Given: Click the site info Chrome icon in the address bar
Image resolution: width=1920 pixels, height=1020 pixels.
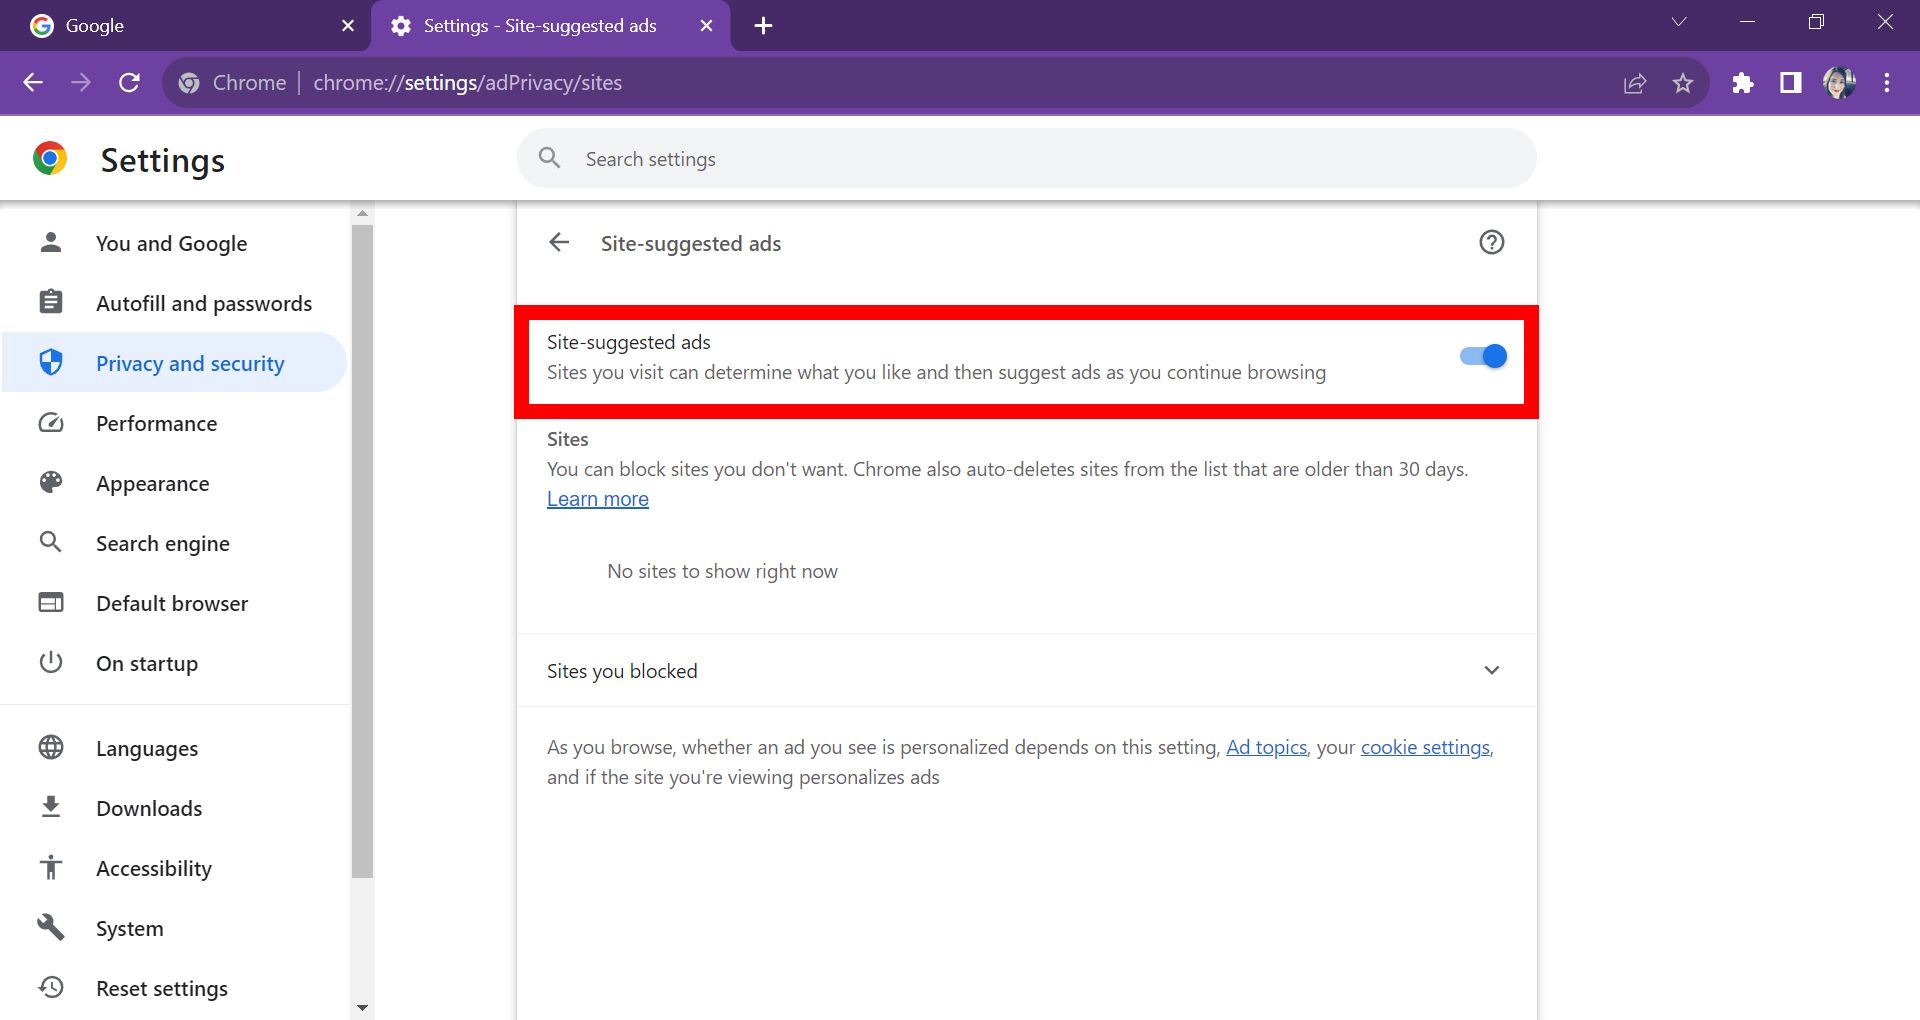Looking at the screenshot, I should [x=189, y=83].
